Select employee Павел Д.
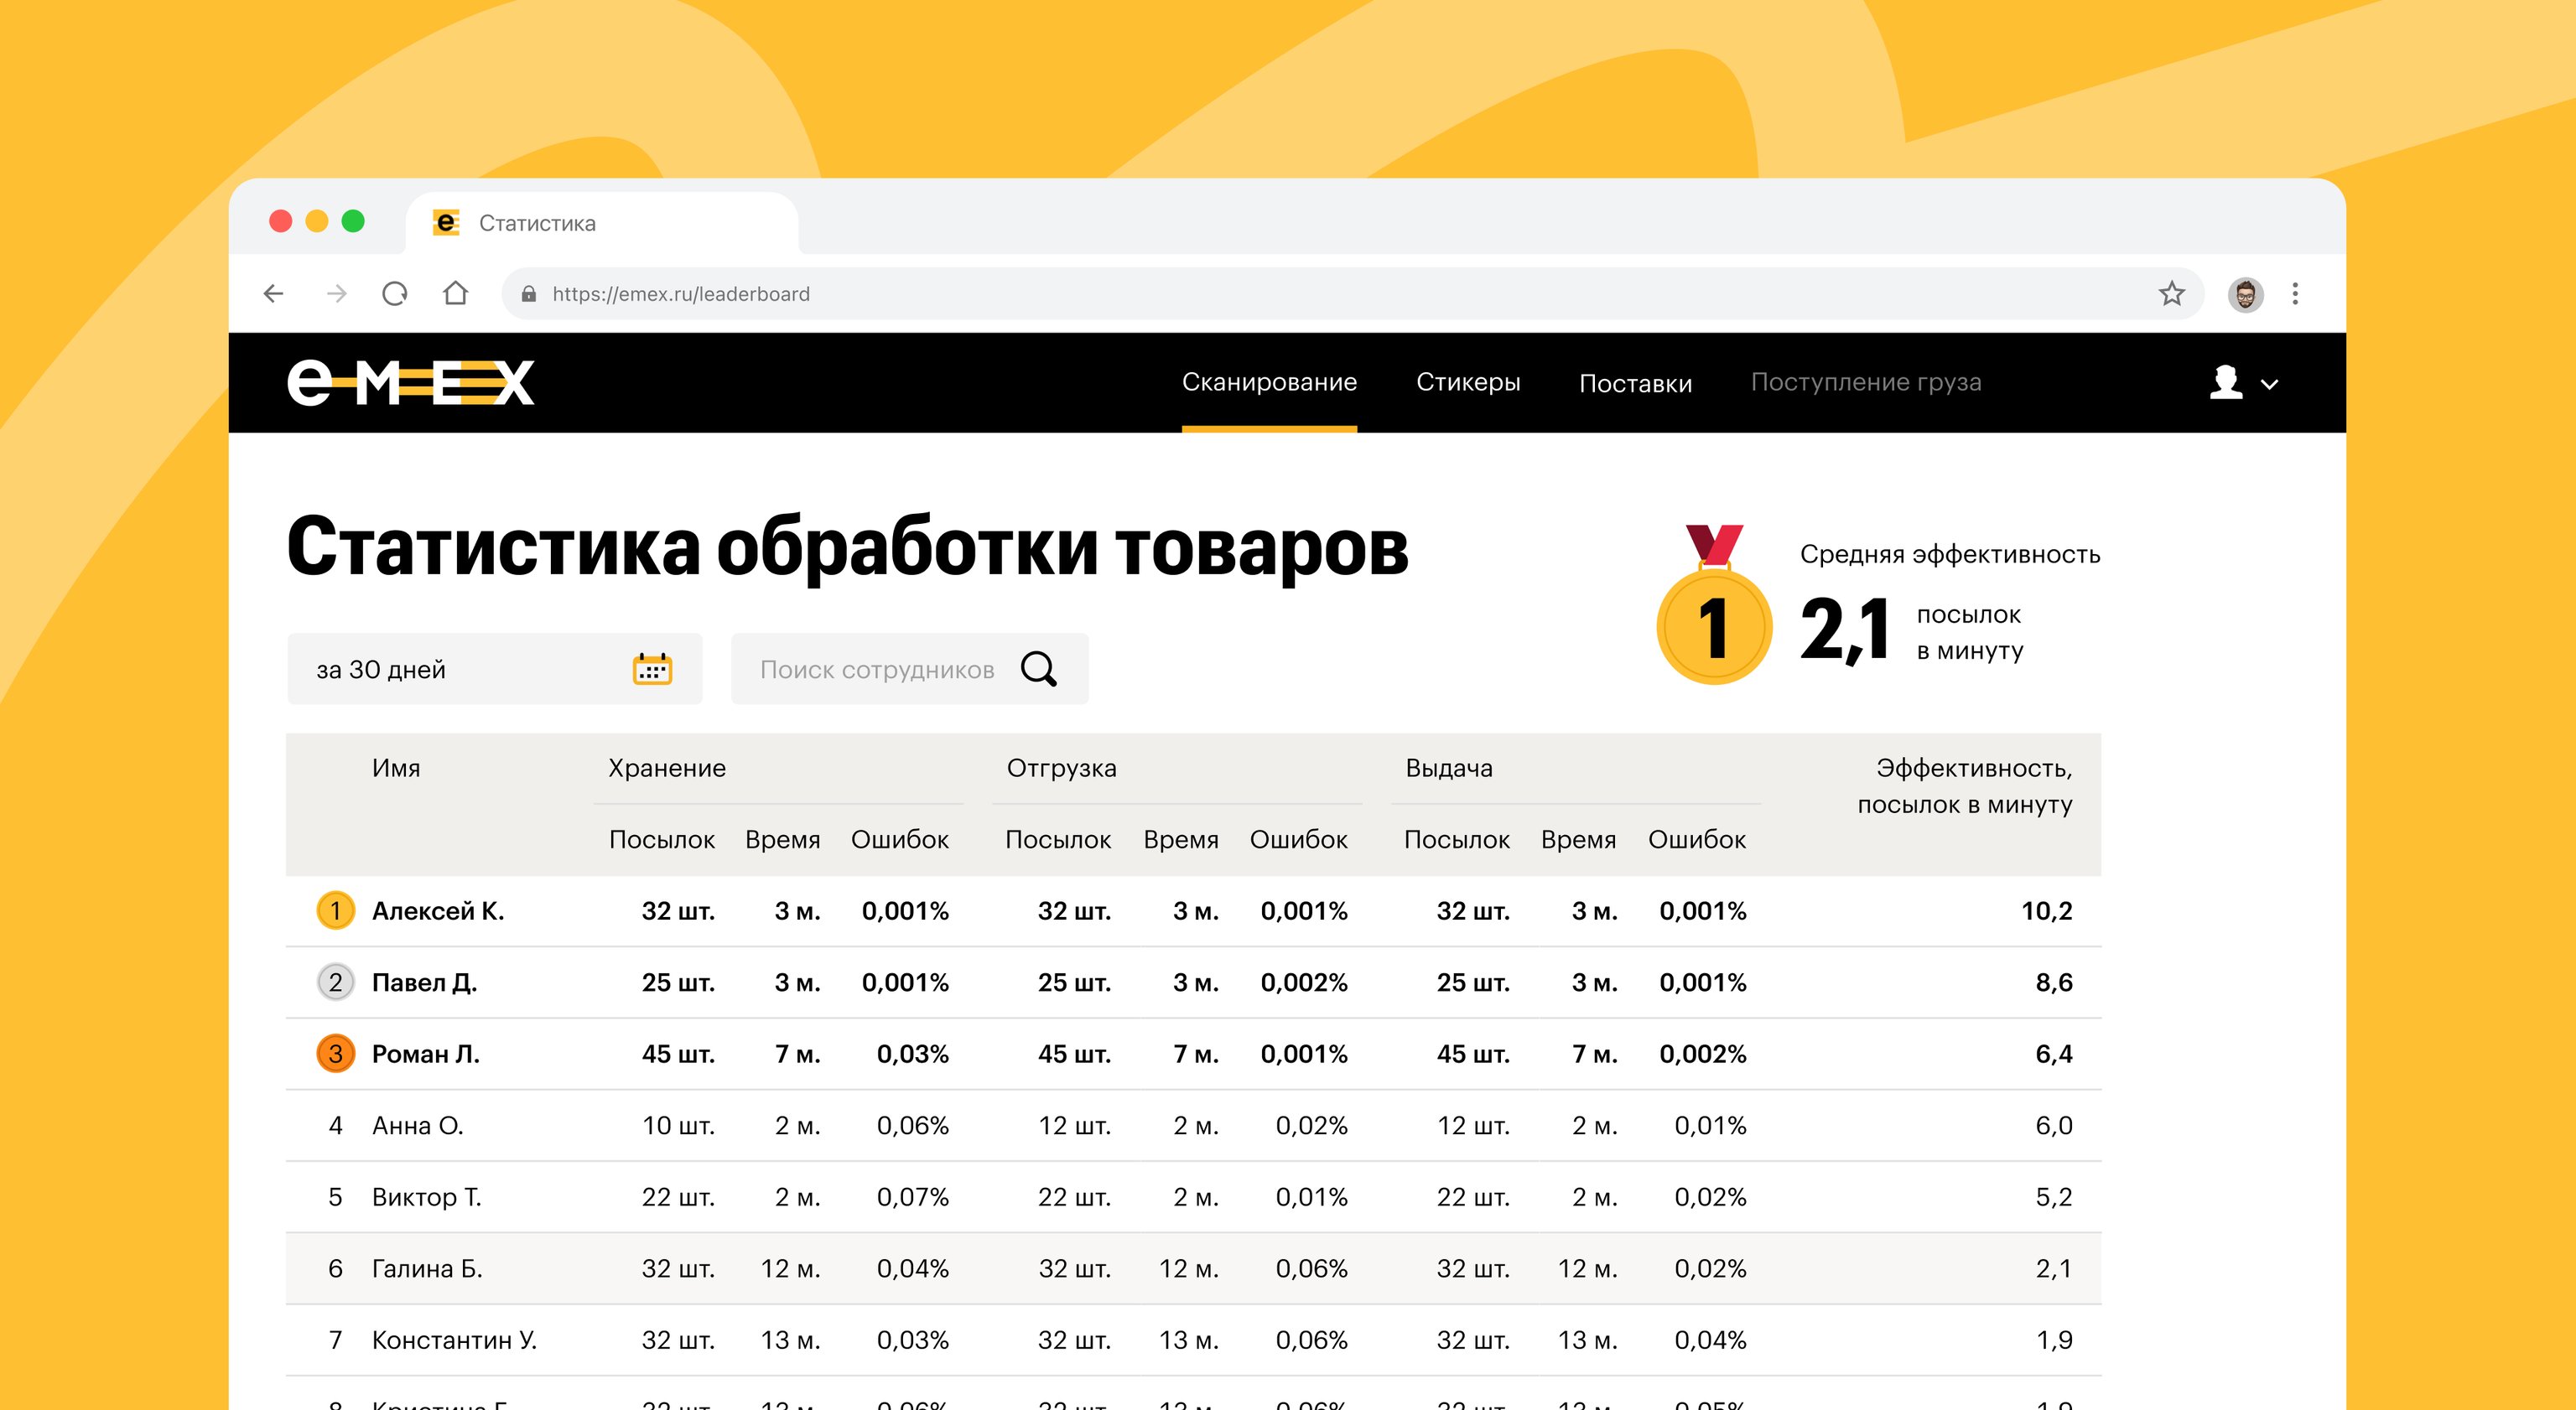 pyautogui.click(x=425, y=982)
